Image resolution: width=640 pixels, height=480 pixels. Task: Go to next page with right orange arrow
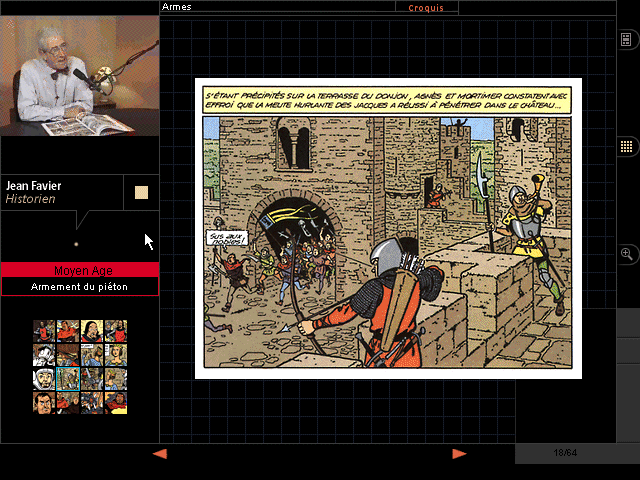click(x=460, y=453)
